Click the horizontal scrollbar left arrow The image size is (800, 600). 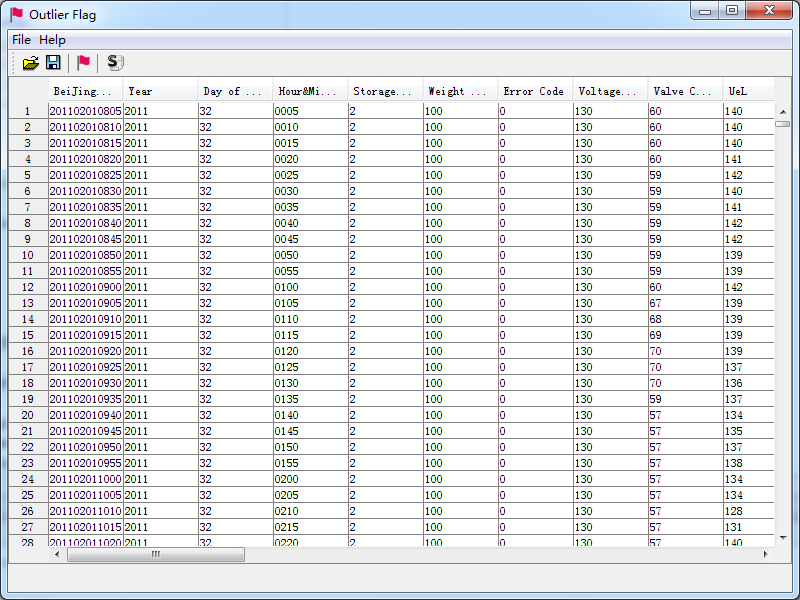tap(57, 554)
